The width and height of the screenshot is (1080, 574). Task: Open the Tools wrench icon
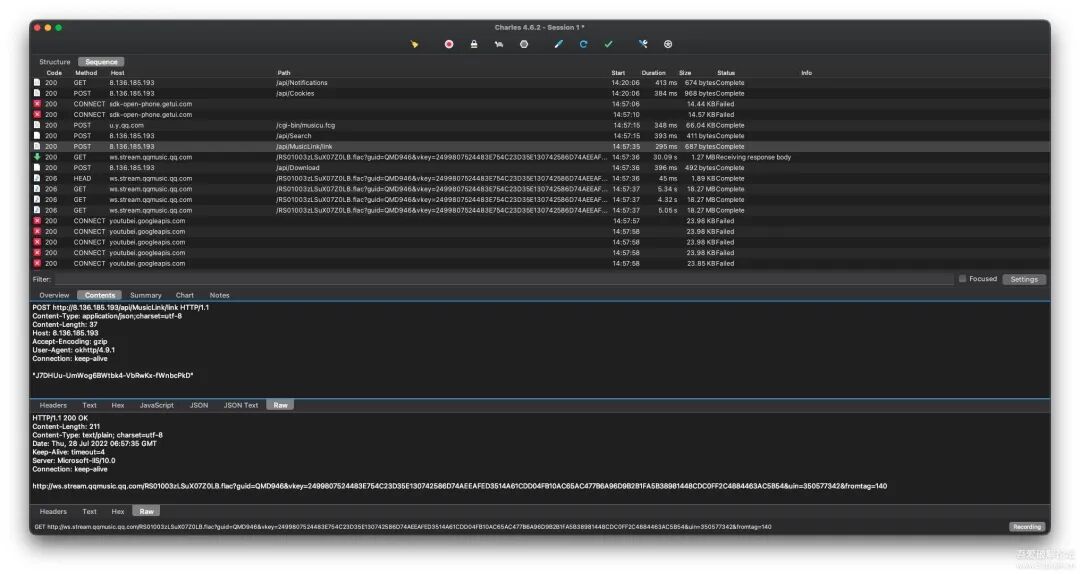click(x=643, y=44)
